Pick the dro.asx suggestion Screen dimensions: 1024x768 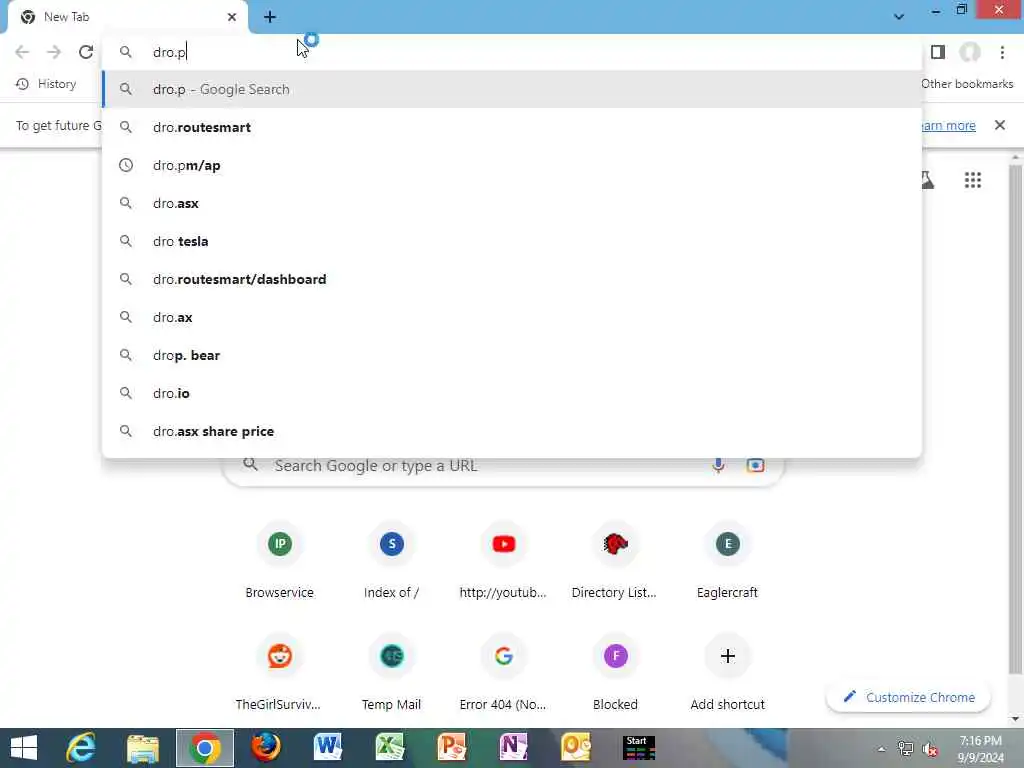[x=512, y=203]
